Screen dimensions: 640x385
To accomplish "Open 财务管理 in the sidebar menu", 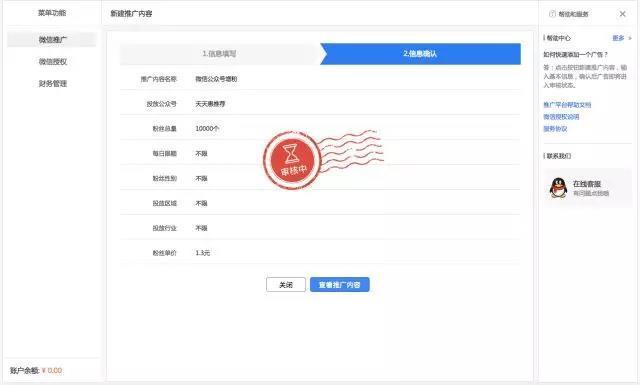I will 52,84.
